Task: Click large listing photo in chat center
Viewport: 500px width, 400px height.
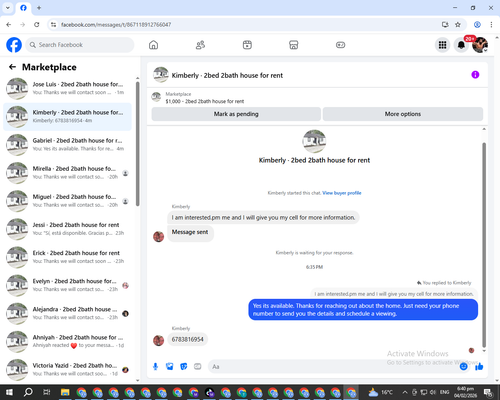Action: pyautogui.click(x=314, y=141)
